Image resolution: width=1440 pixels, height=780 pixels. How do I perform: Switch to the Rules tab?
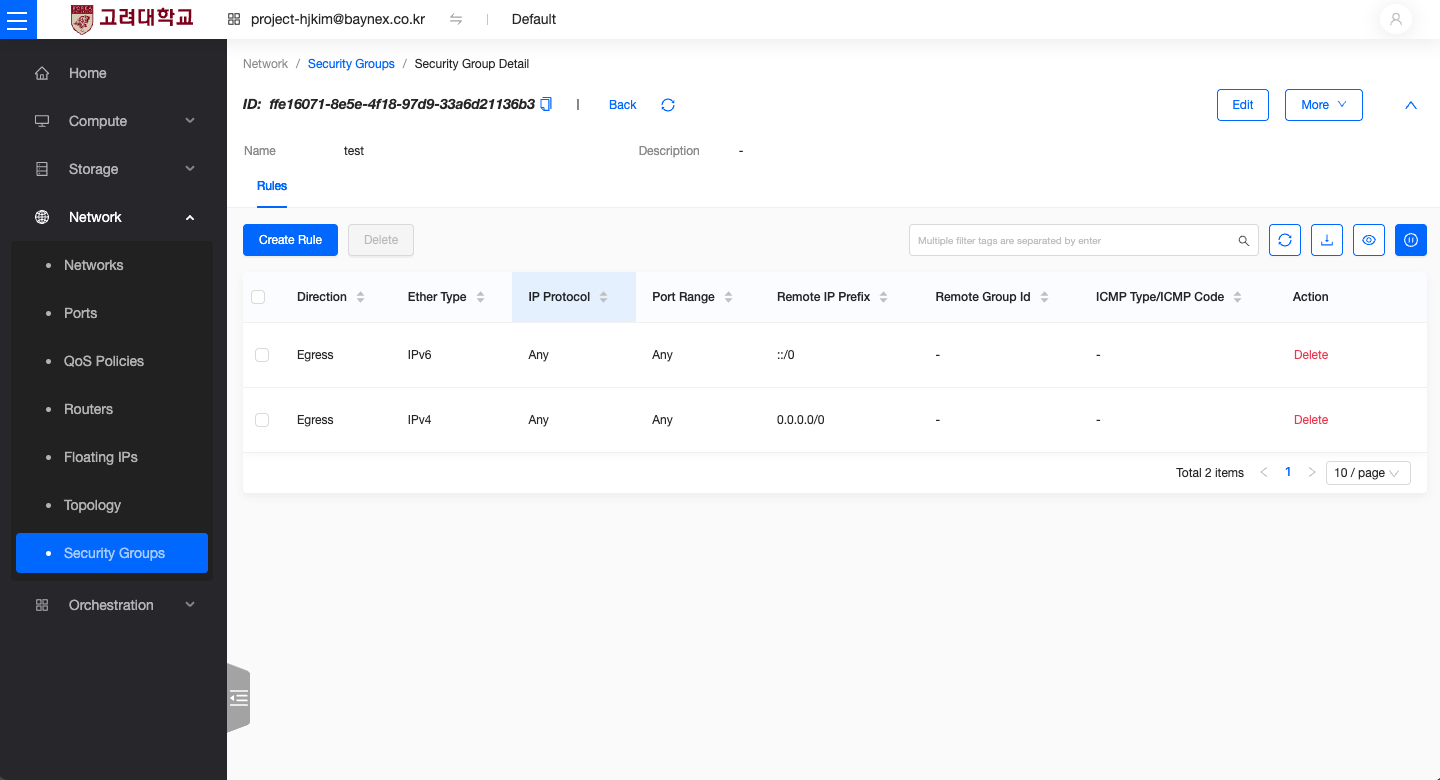click(x=272, y=186)
